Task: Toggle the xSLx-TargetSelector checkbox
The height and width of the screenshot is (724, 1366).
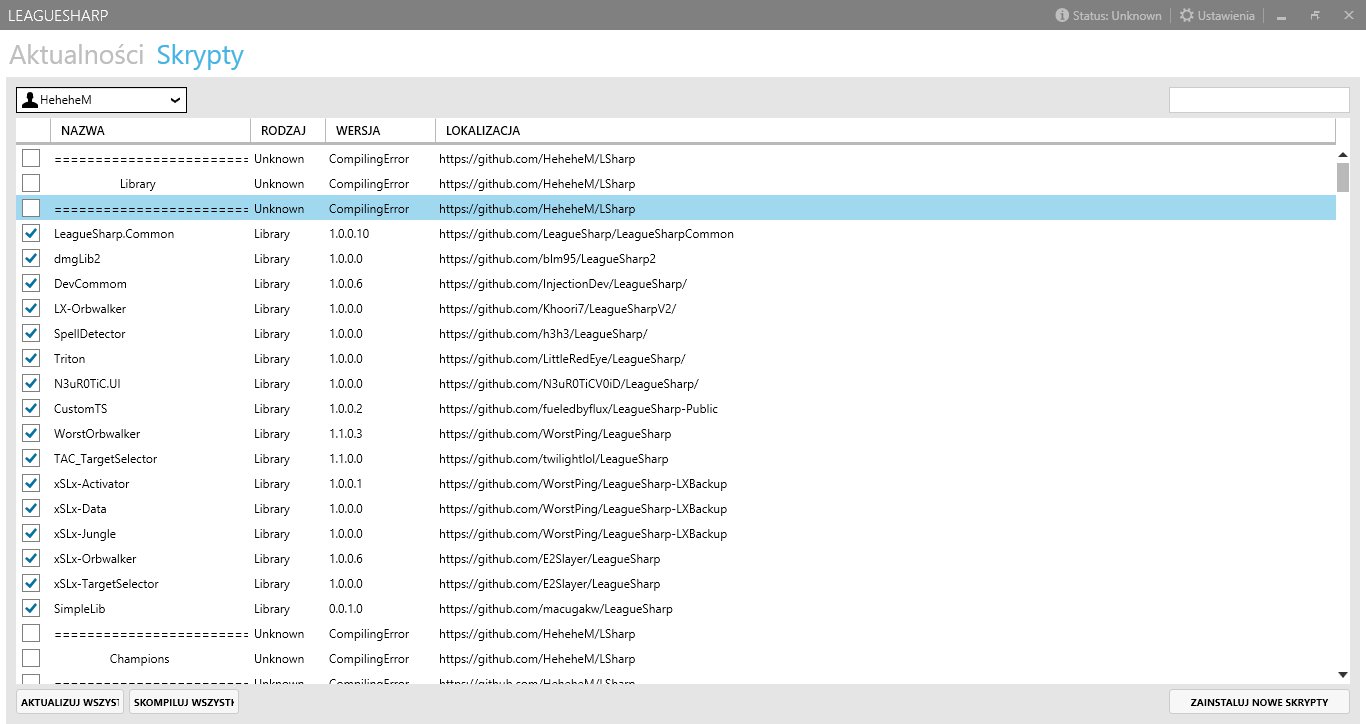Action: click(31, 583)
